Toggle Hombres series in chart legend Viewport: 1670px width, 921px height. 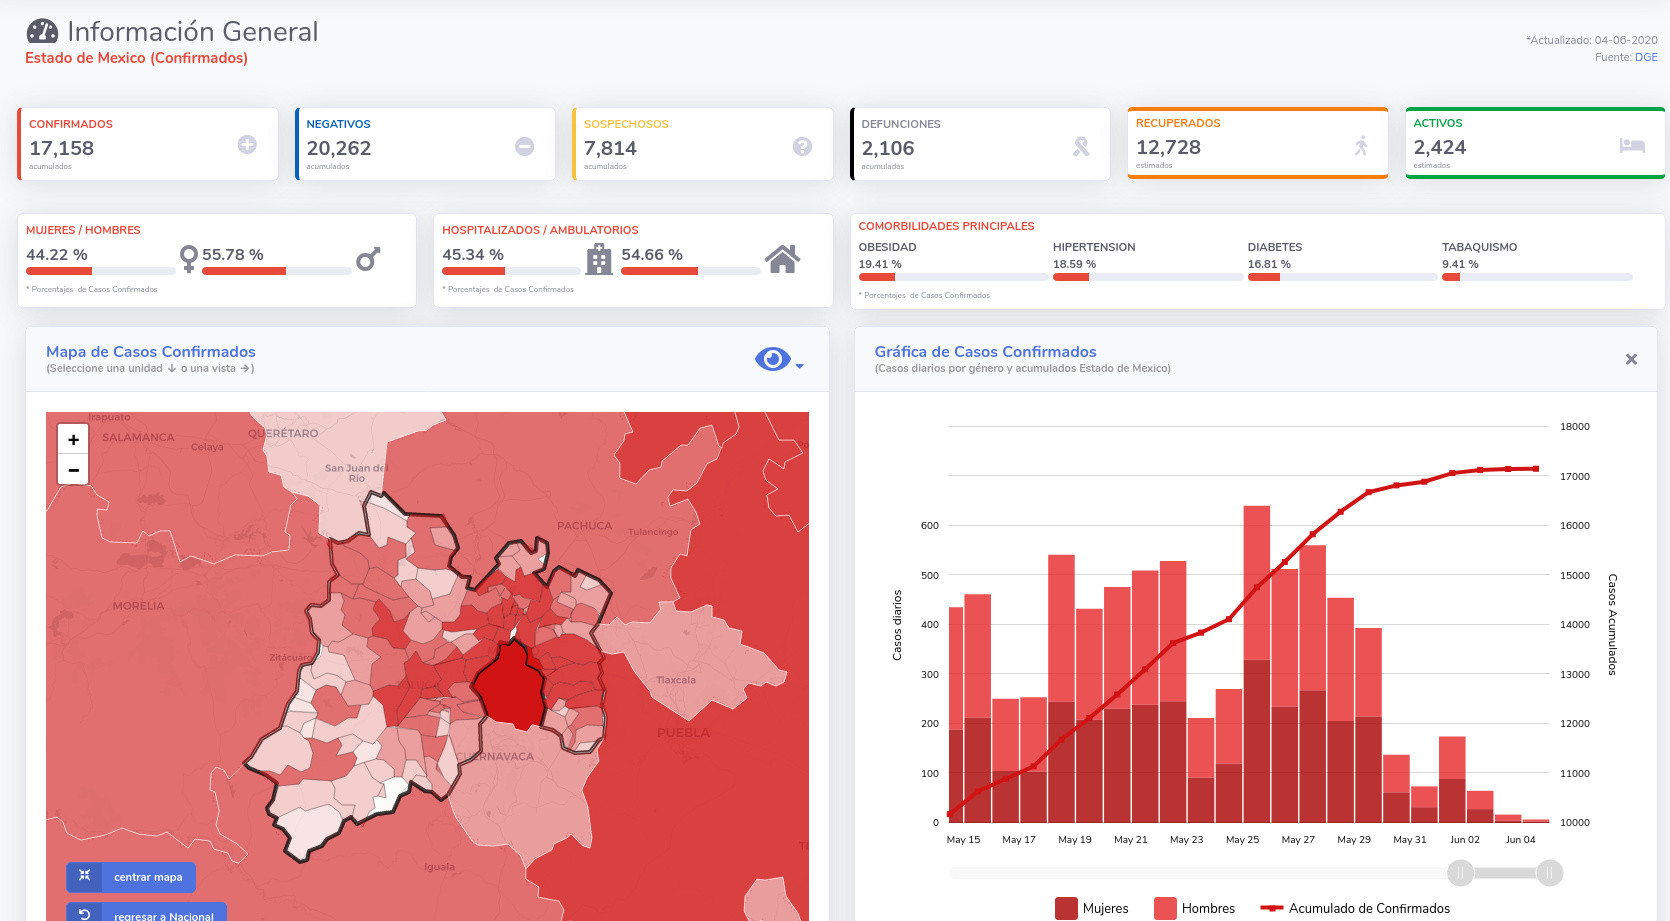(1194, 908)
